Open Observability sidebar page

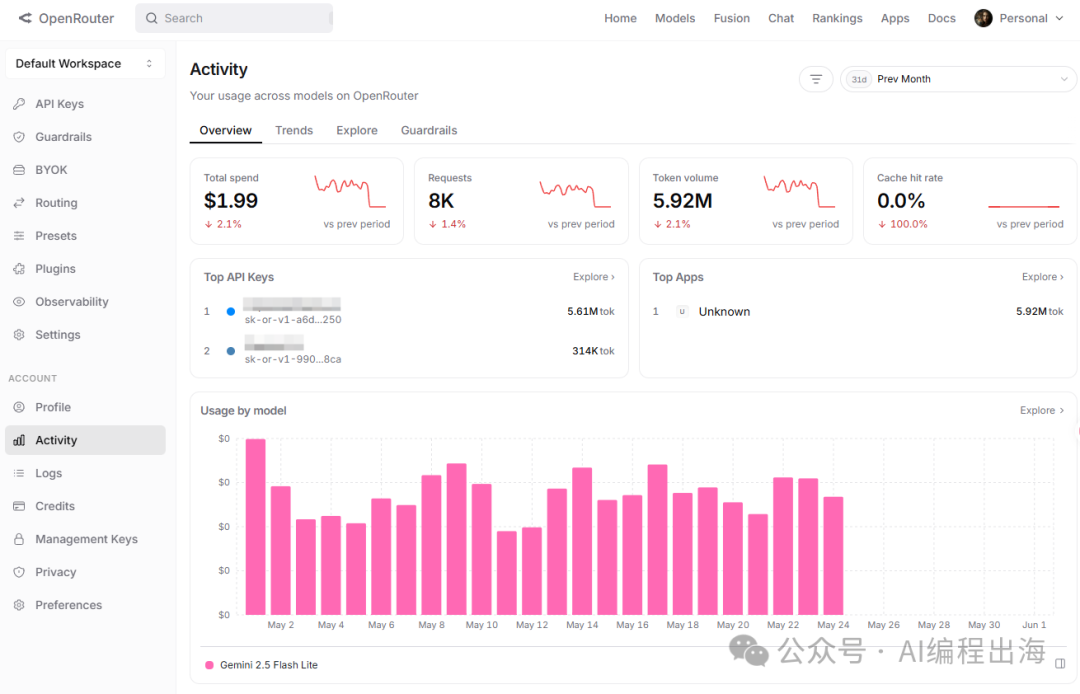click(85, 302)
